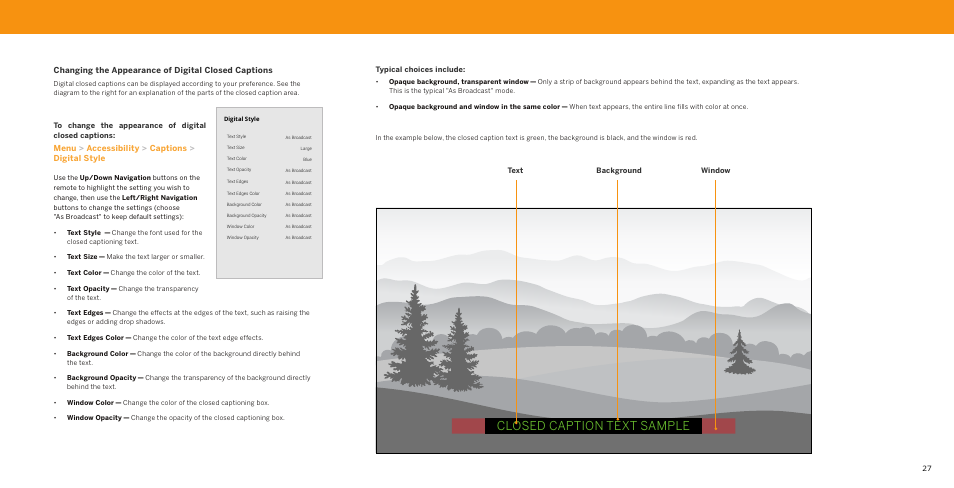Click 'Opaque background and window in the same color'
The image size is (954, 488).
pos(474,106)
